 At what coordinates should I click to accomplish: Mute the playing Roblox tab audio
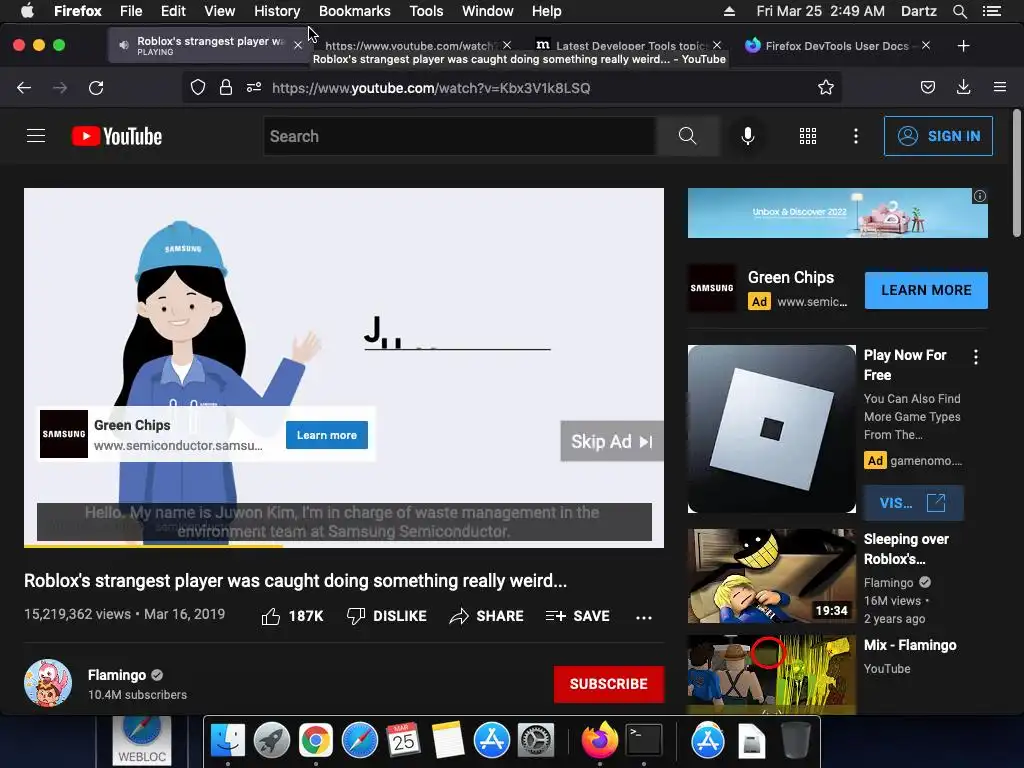(123, 45)
